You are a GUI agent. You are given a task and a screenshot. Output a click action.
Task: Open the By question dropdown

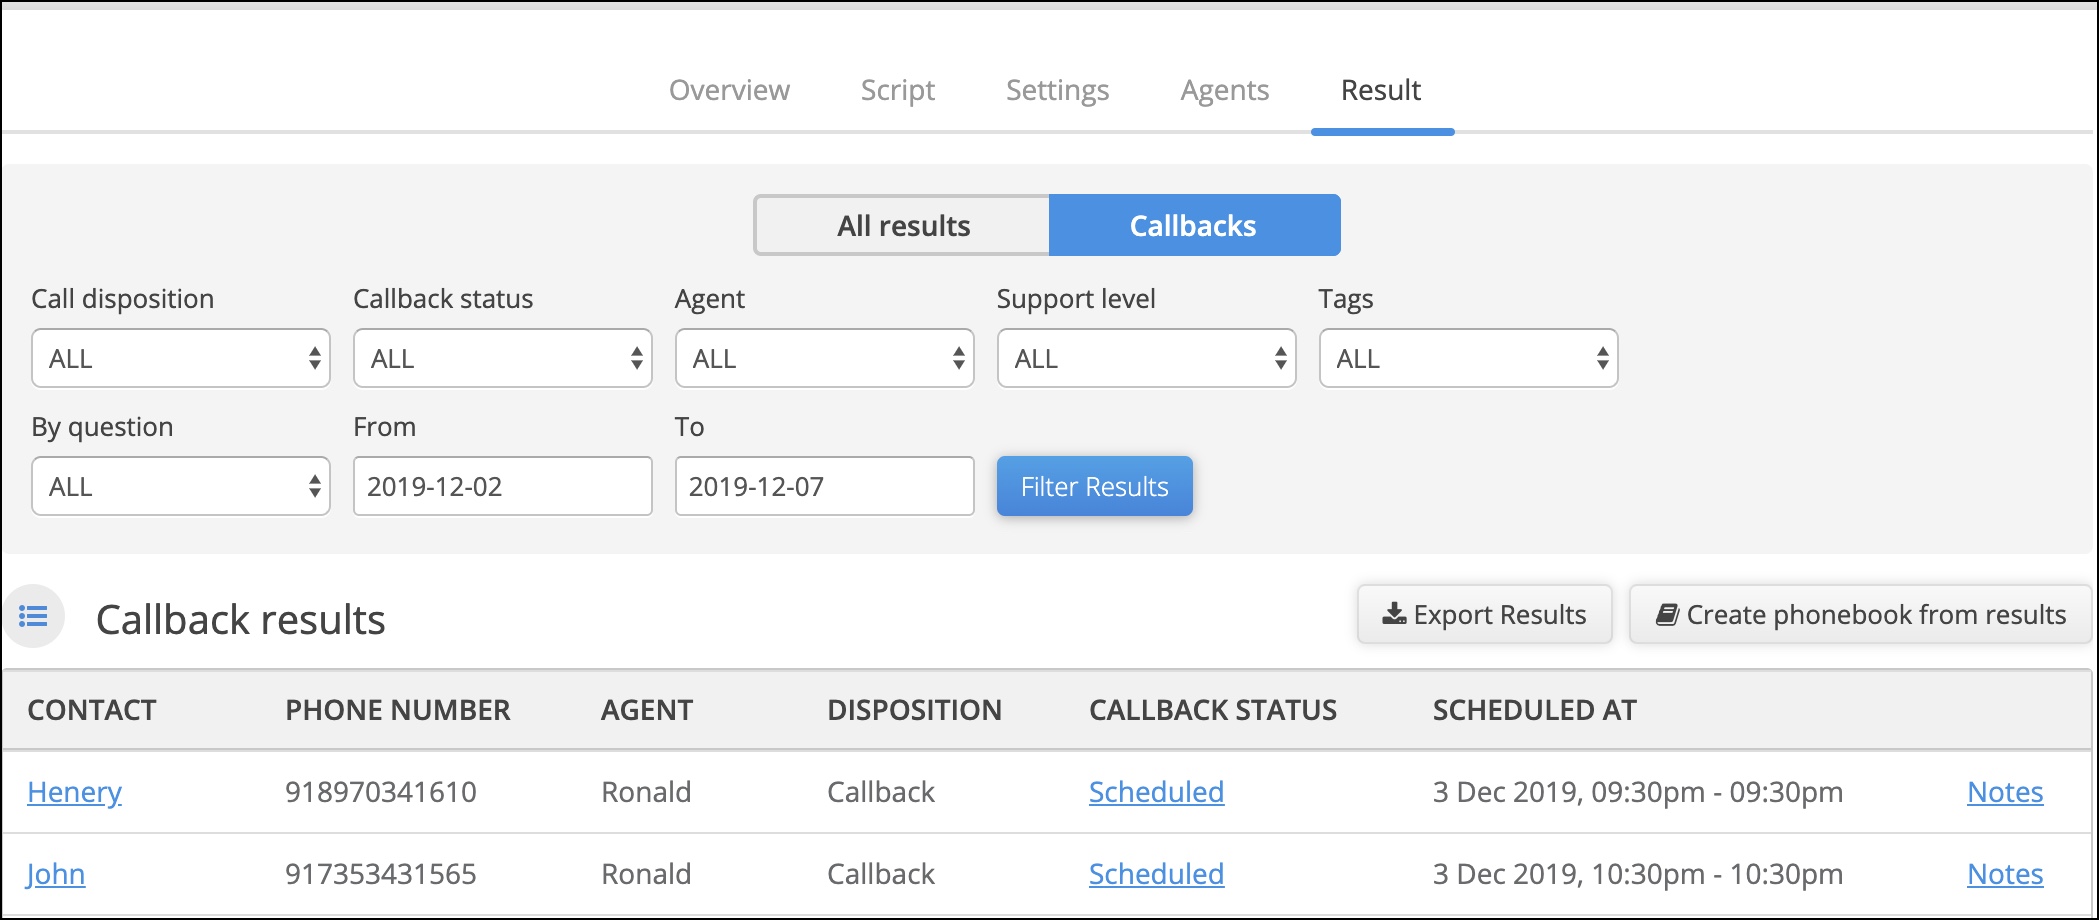(x=180, y=486)
